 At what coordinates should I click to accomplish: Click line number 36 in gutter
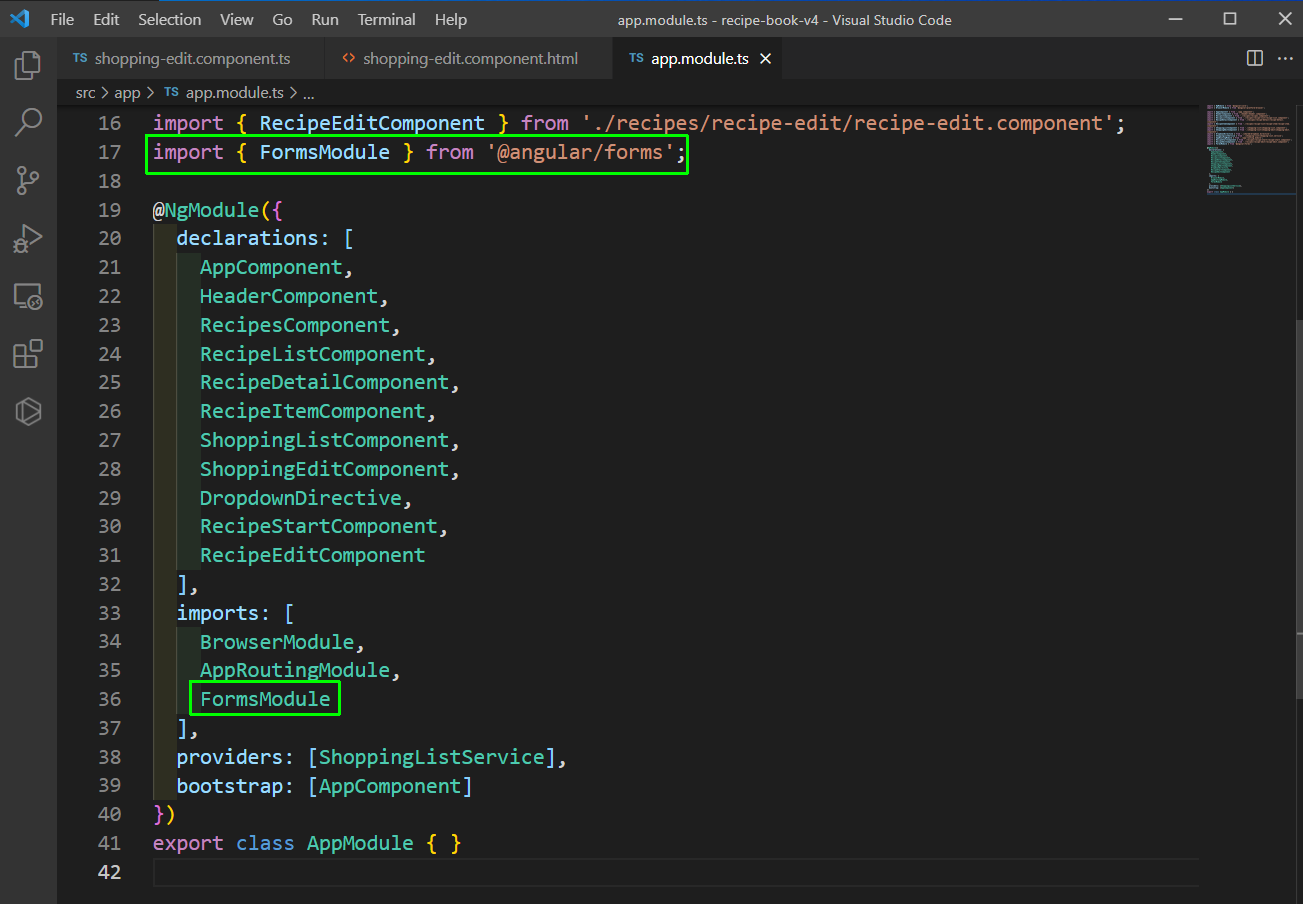pos(109,699)
